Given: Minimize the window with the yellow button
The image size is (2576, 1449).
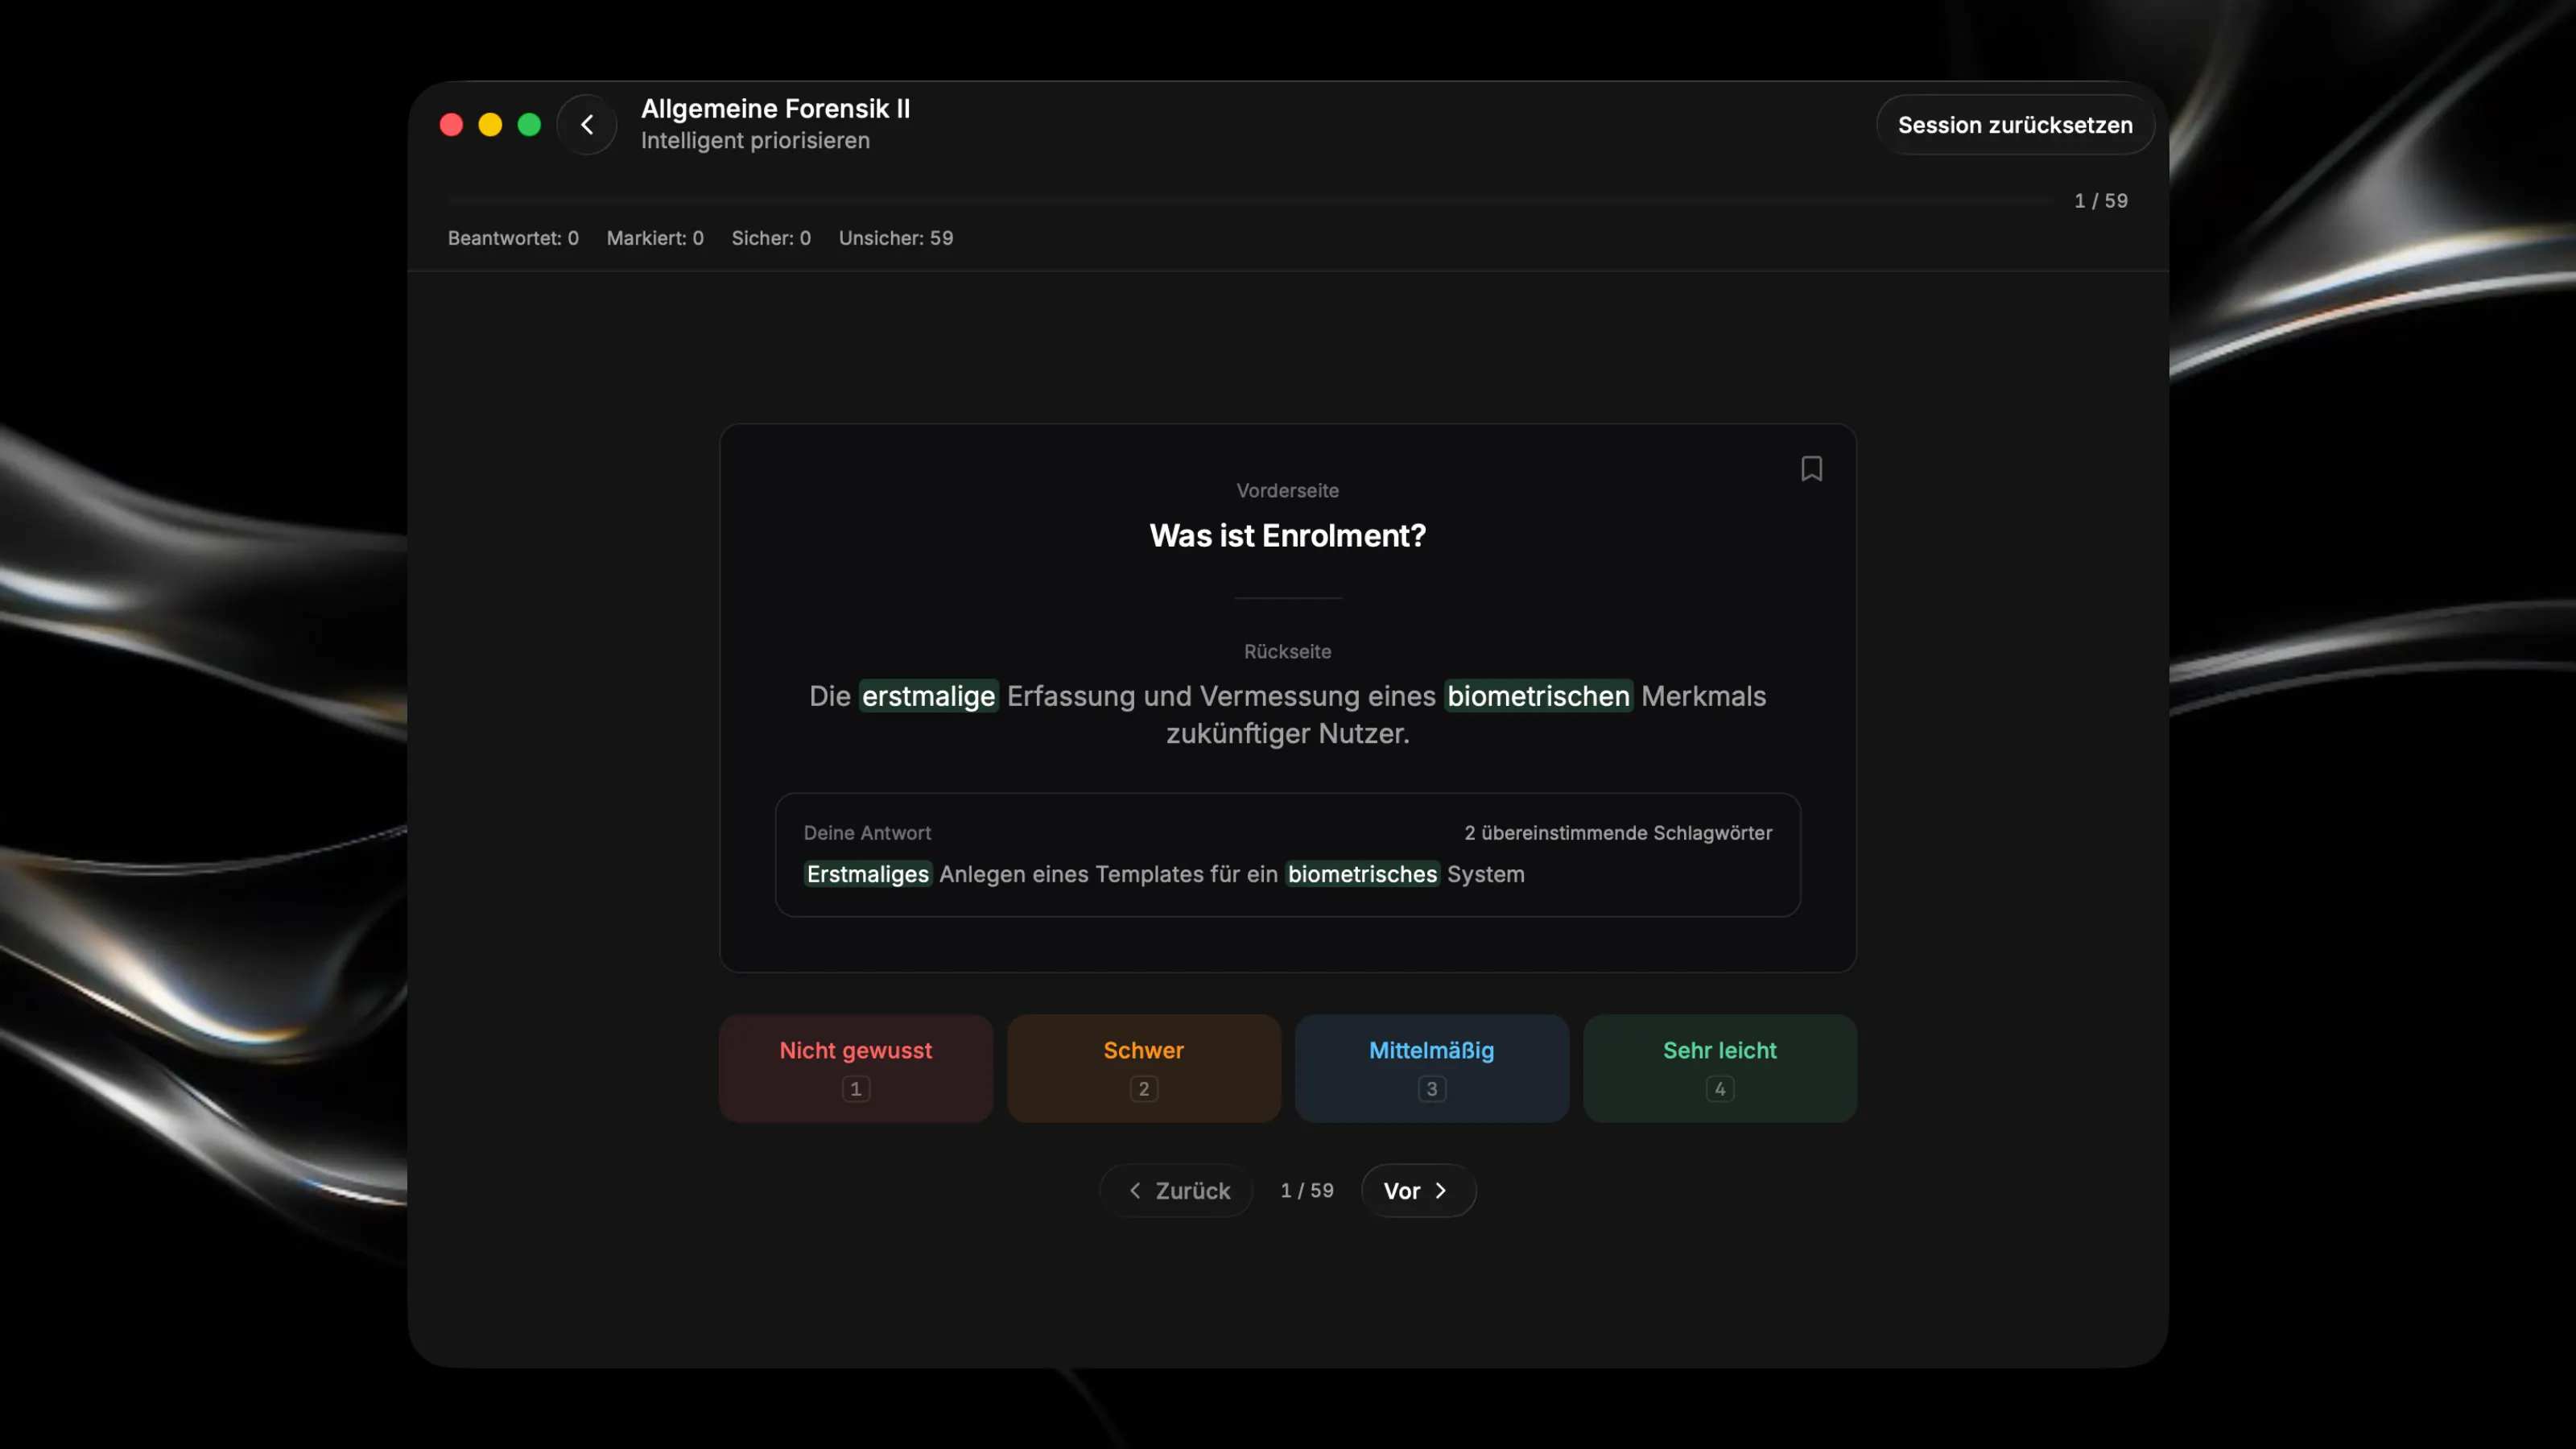Looking at the screenshot, I should [490, 125].
